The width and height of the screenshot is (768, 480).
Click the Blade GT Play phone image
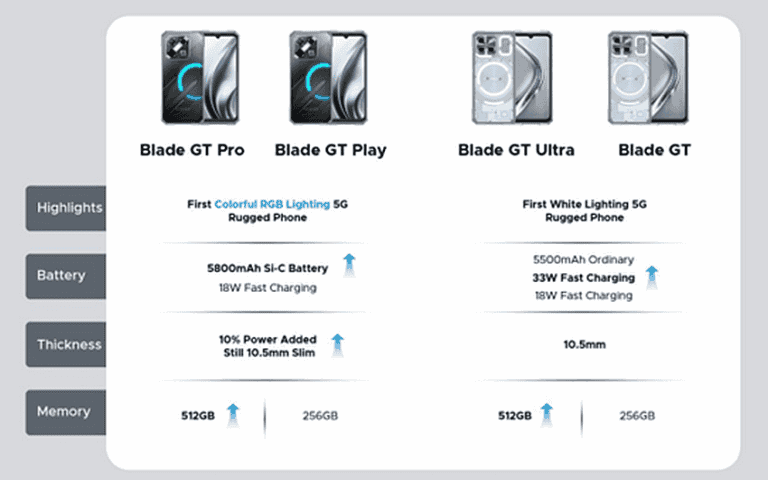click(328, 77)
